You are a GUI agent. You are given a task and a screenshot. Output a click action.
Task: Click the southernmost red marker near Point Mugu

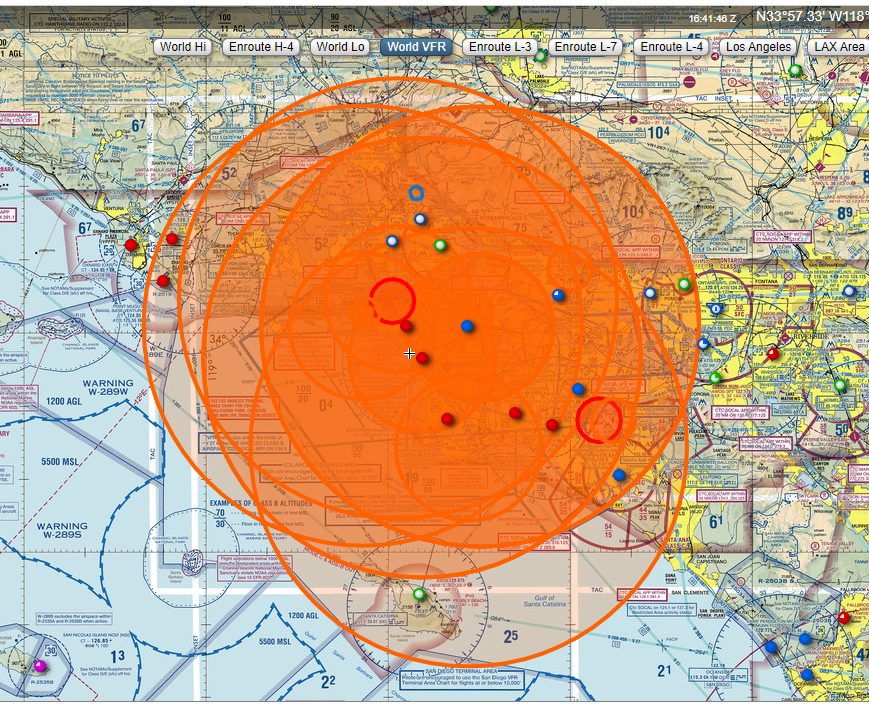pyautogui.click(x=163, y=281)
